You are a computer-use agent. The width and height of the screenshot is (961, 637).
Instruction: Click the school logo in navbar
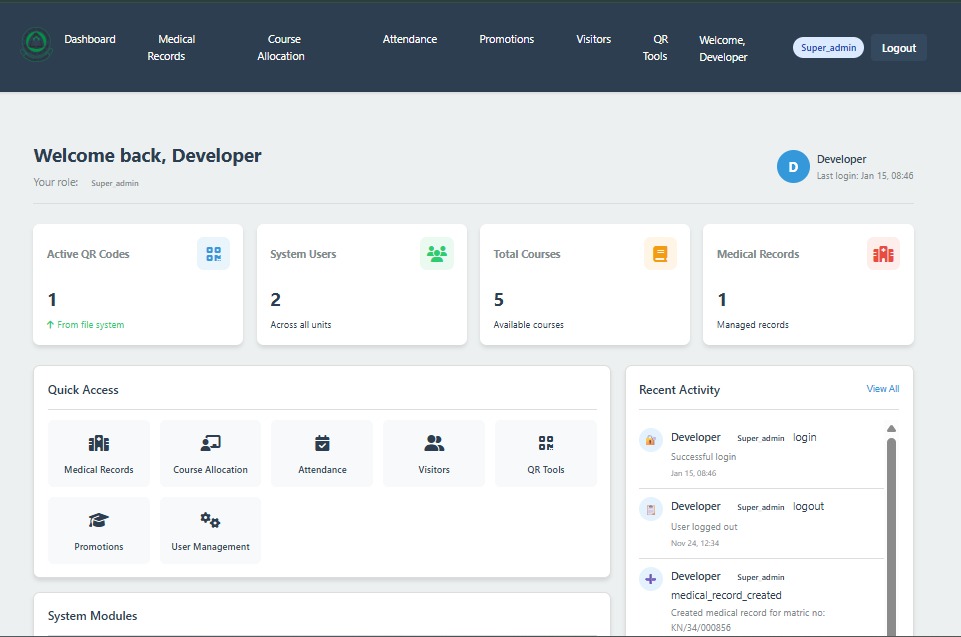pyautogui.click(x=35, y=45)
